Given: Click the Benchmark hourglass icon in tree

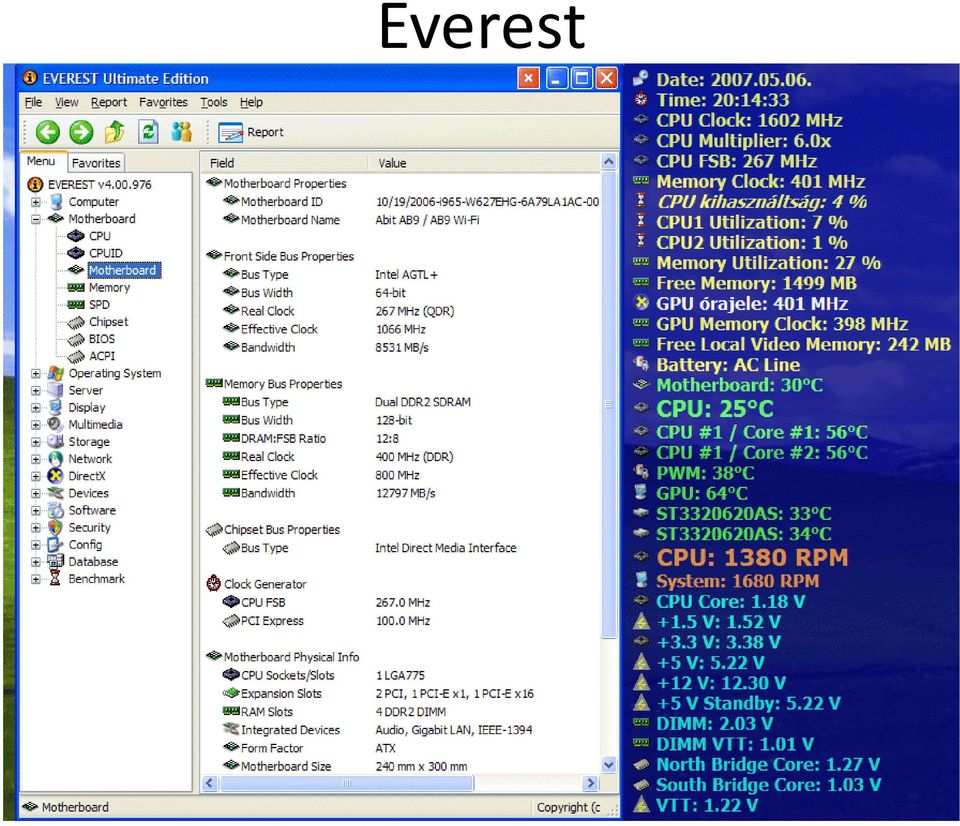Looking at the screenshot, I should (56, 579).
